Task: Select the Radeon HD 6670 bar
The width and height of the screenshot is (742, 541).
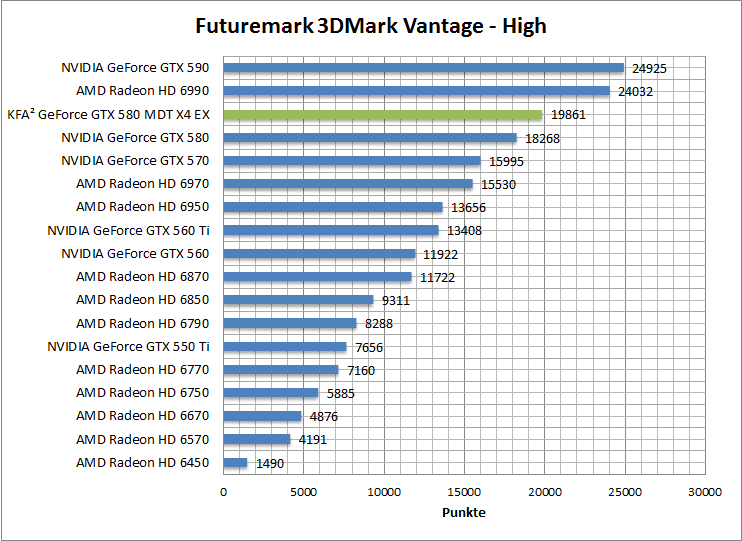Action: pos(262,416)
